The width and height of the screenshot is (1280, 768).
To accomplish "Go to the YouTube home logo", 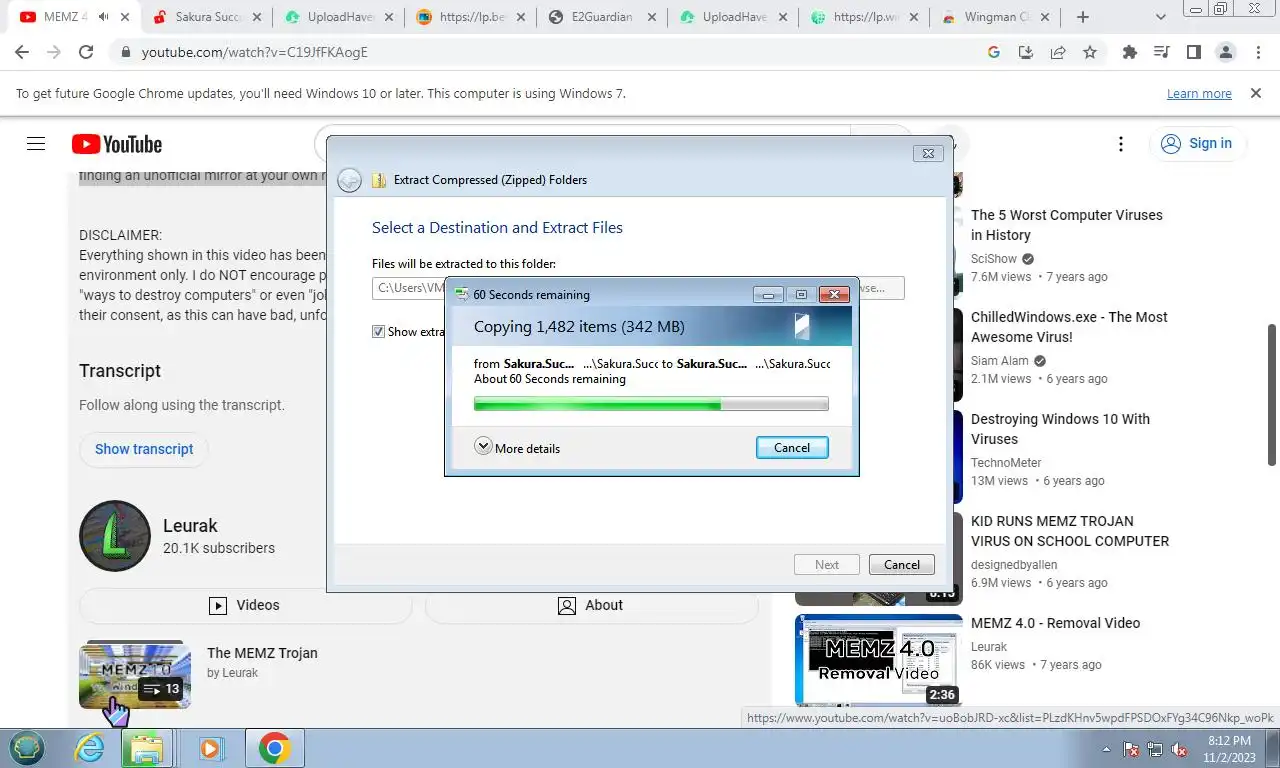I will coord(117,145).
